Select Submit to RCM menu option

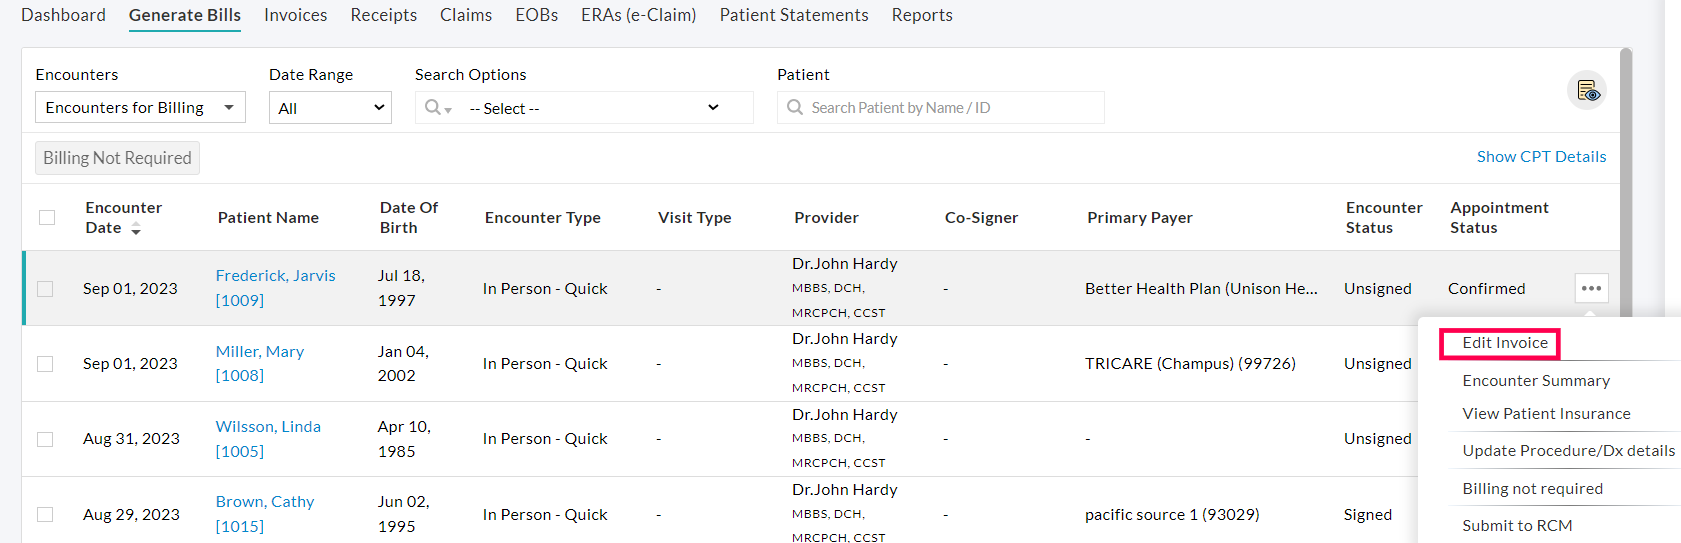point(1516,525)
